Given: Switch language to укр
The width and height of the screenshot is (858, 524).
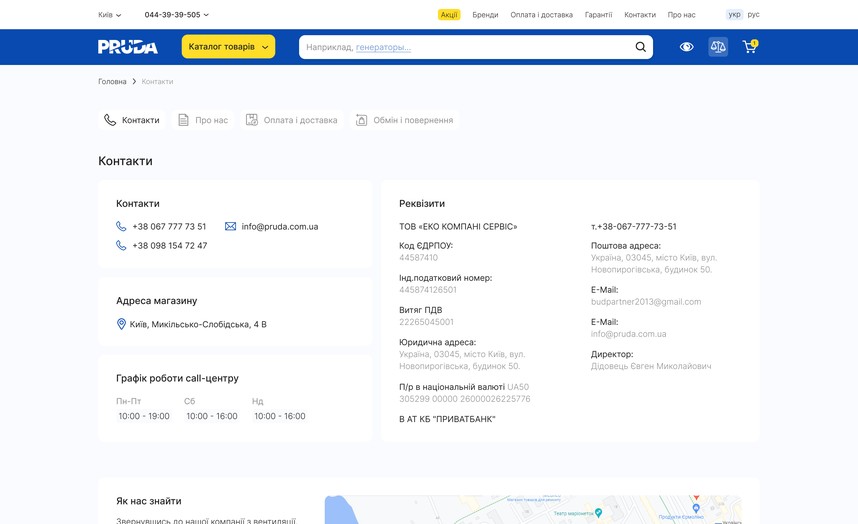Looking at the screenshot, I should pos(734,15).
